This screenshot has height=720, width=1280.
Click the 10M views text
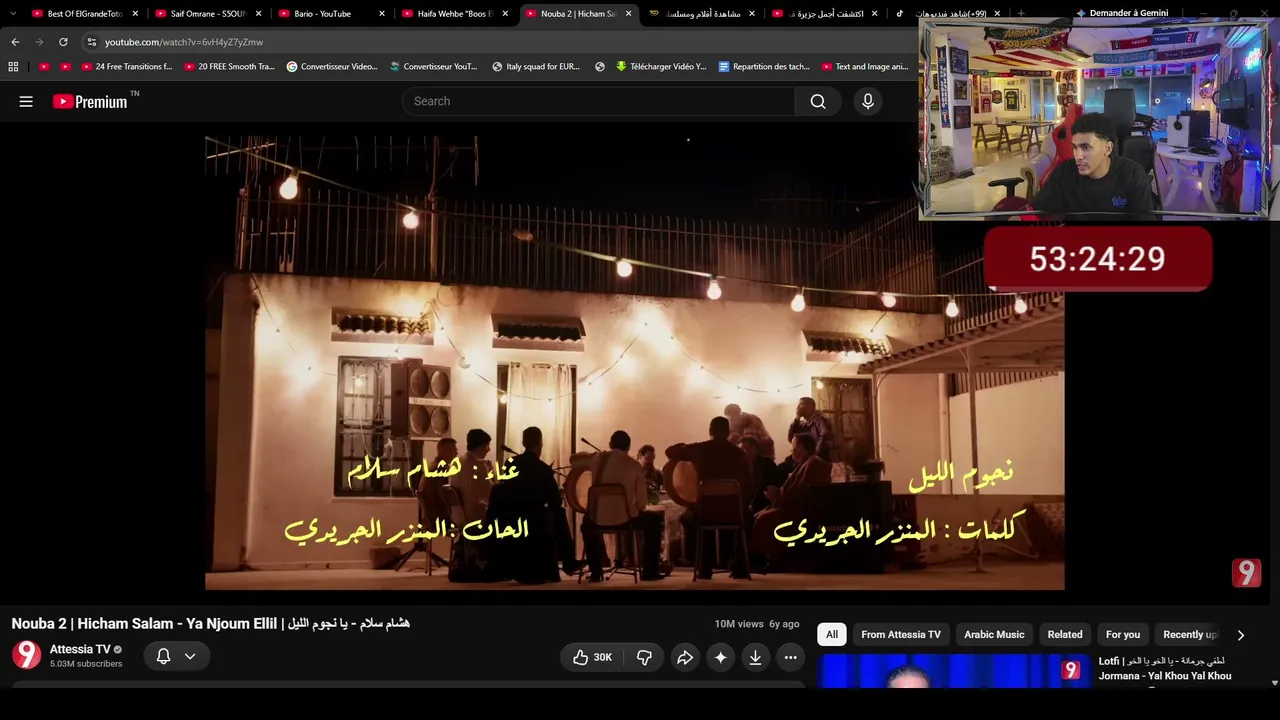[739, 624]
